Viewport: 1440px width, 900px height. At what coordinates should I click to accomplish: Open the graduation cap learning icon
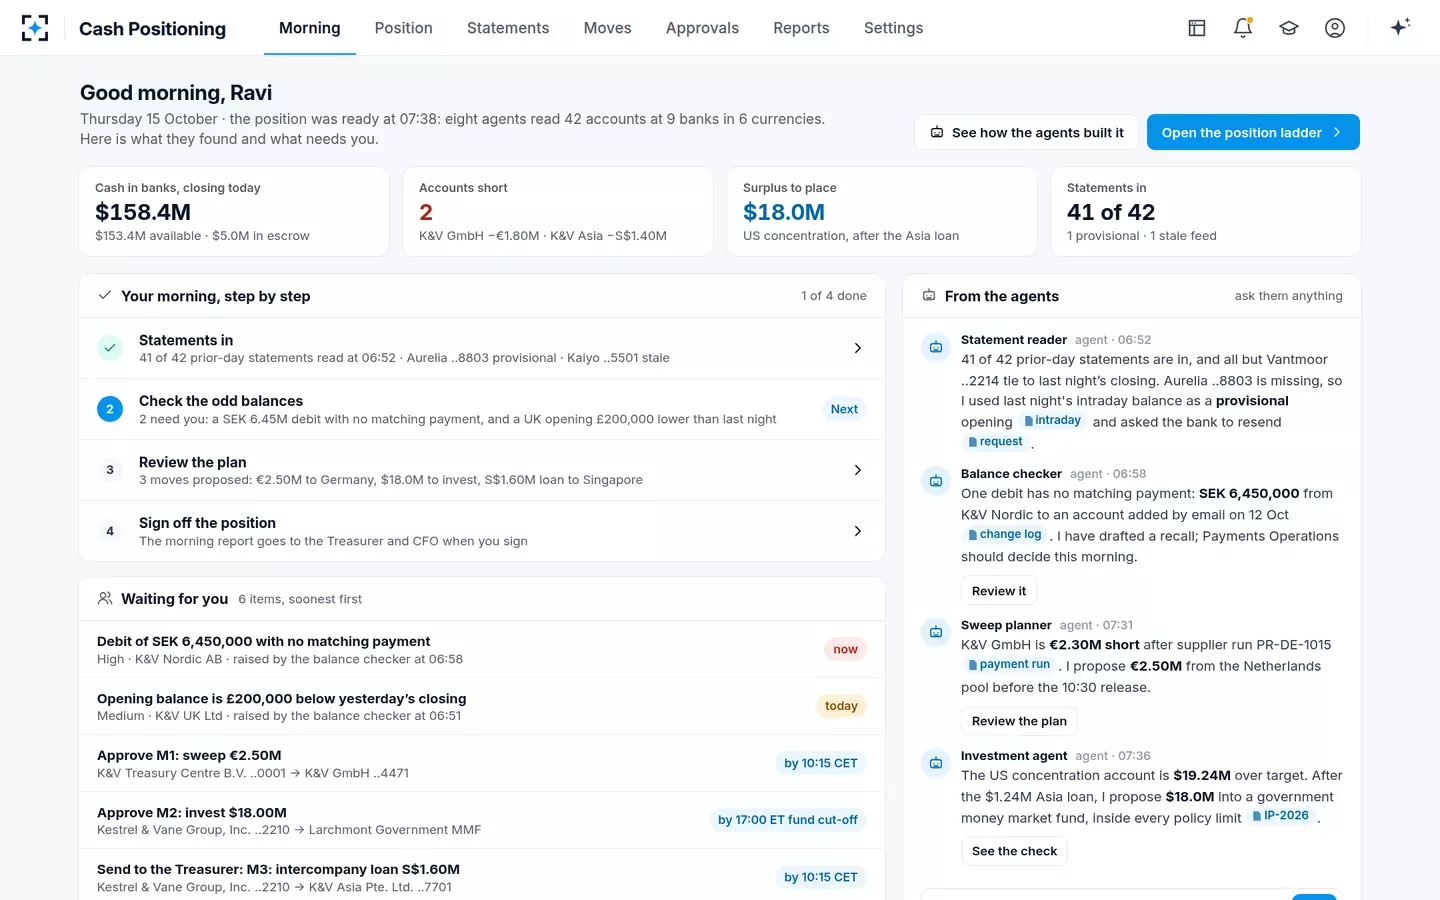click(x=1289, y=28)
